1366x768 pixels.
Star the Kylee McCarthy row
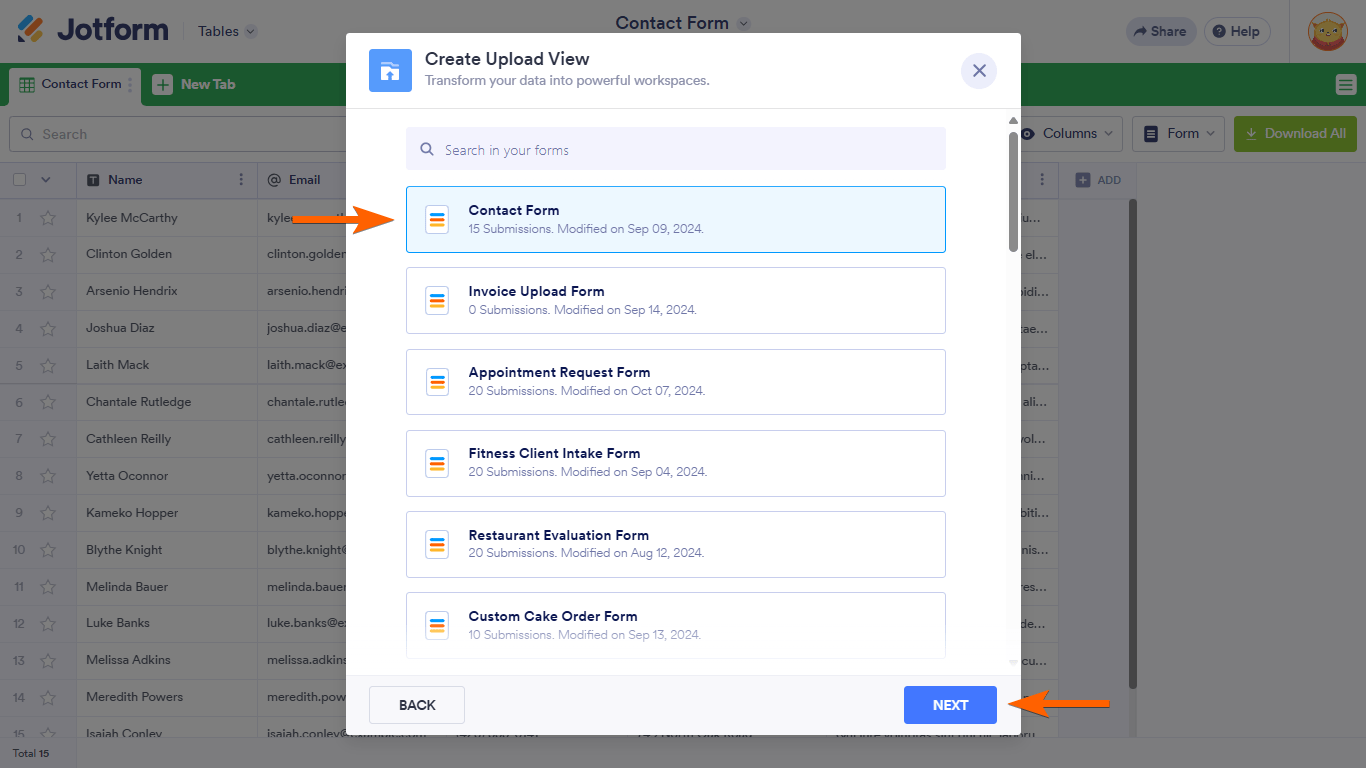click(x=47, y=218)
